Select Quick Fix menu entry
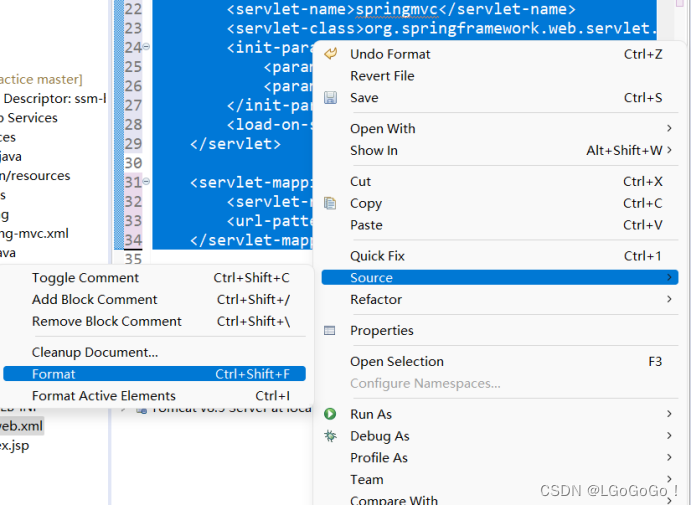 tap(500, 256)
